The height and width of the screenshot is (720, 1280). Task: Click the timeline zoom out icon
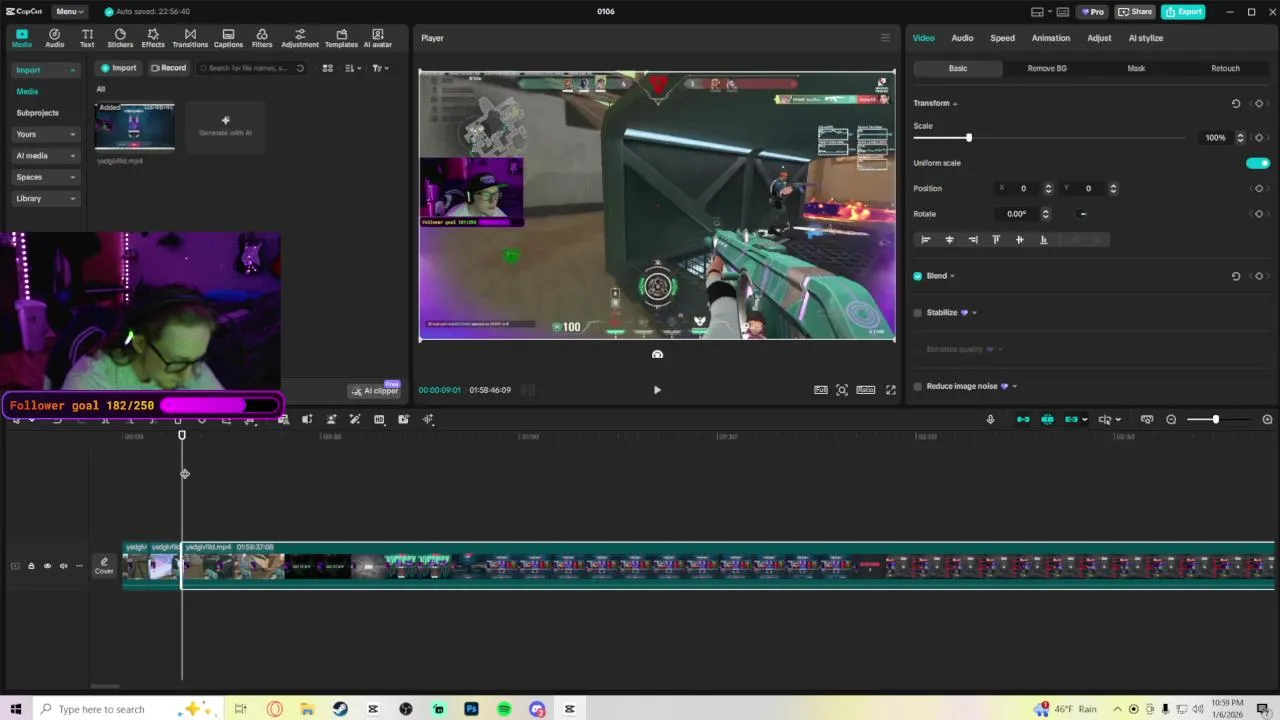[1171, 419]
